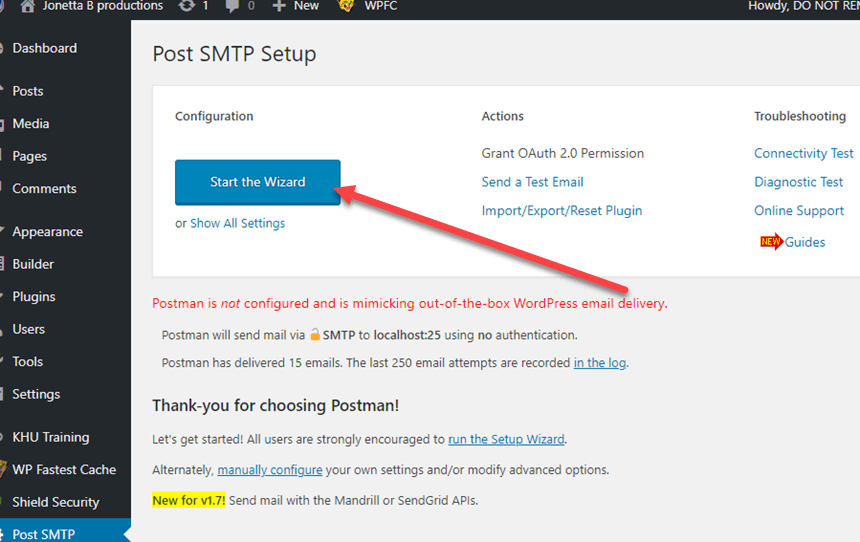Click the lock icon next to SMTP

point(315,334)
